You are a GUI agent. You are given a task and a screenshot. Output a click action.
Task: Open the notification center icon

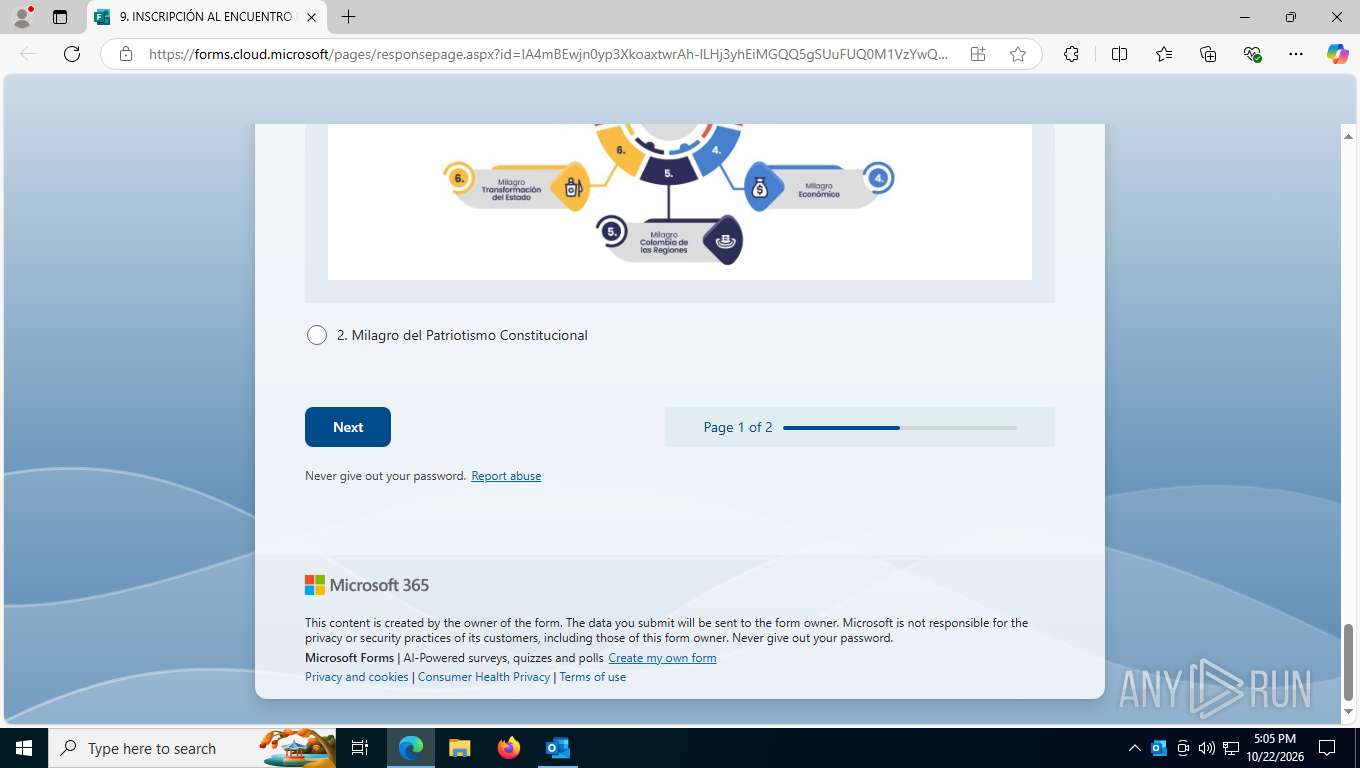pos(1327,748)
